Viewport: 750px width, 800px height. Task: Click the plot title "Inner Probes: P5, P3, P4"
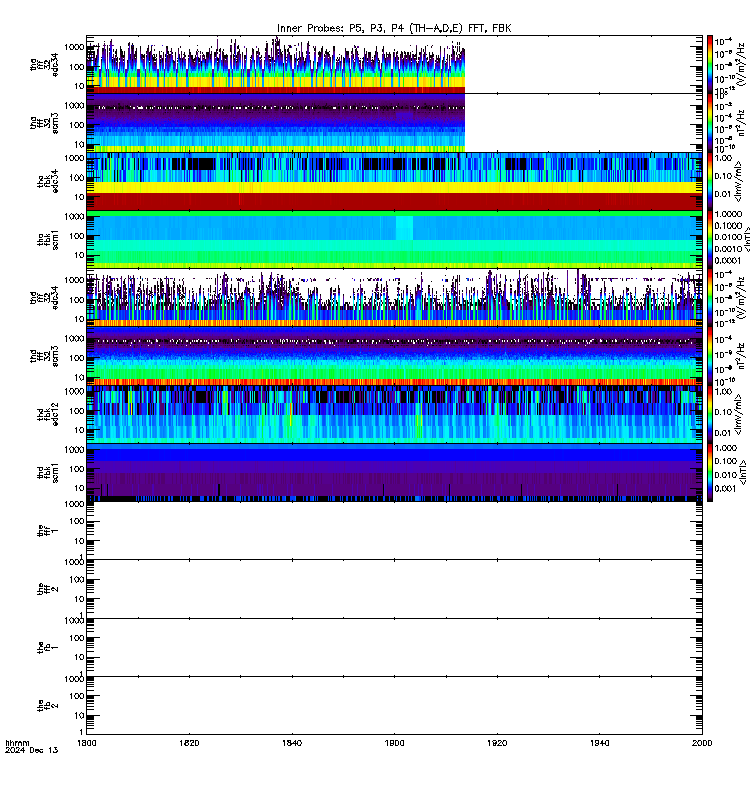[x=341, y=29]
